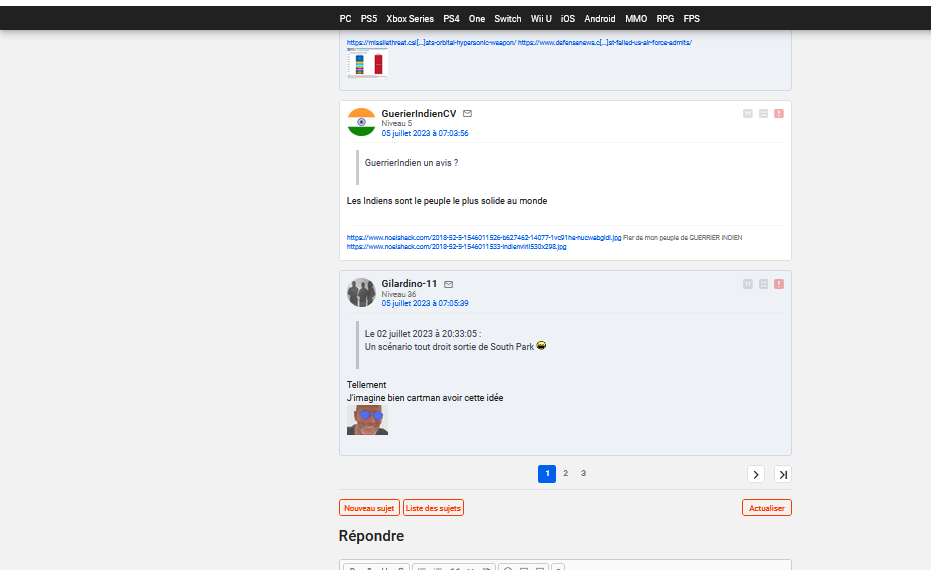Select the PS5 menu item

(x=369, y=18)
